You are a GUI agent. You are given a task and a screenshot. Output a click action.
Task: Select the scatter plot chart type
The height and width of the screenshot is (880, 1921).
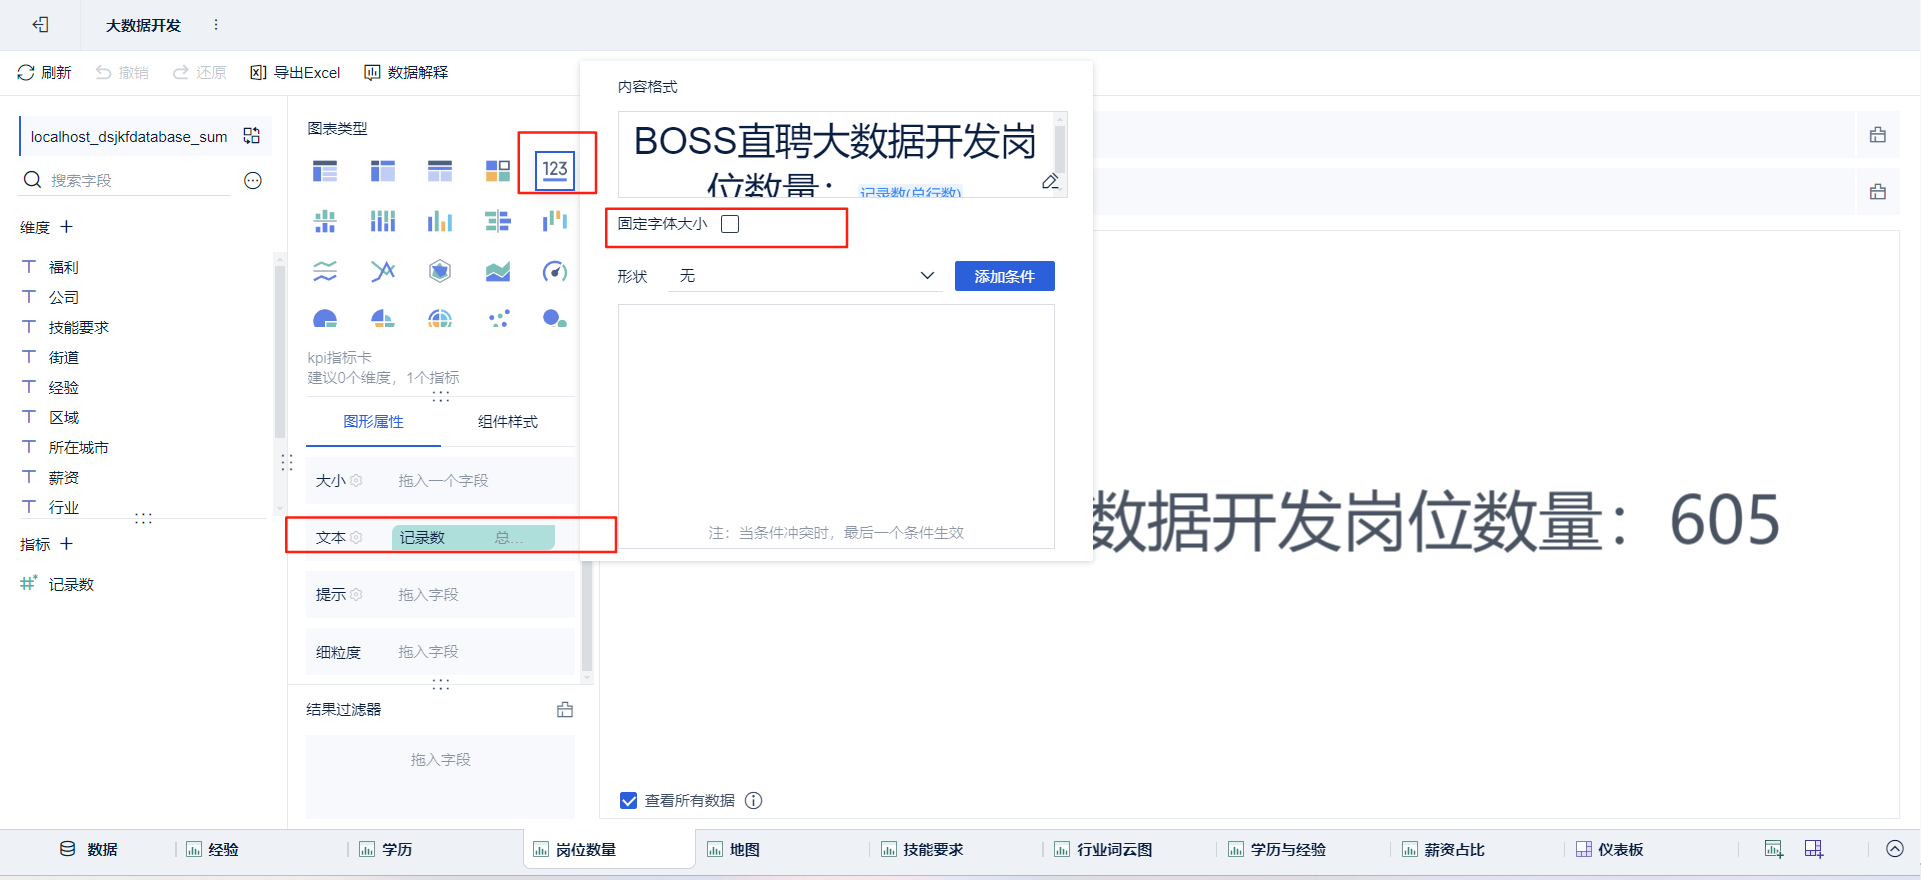tap(498, 319)
